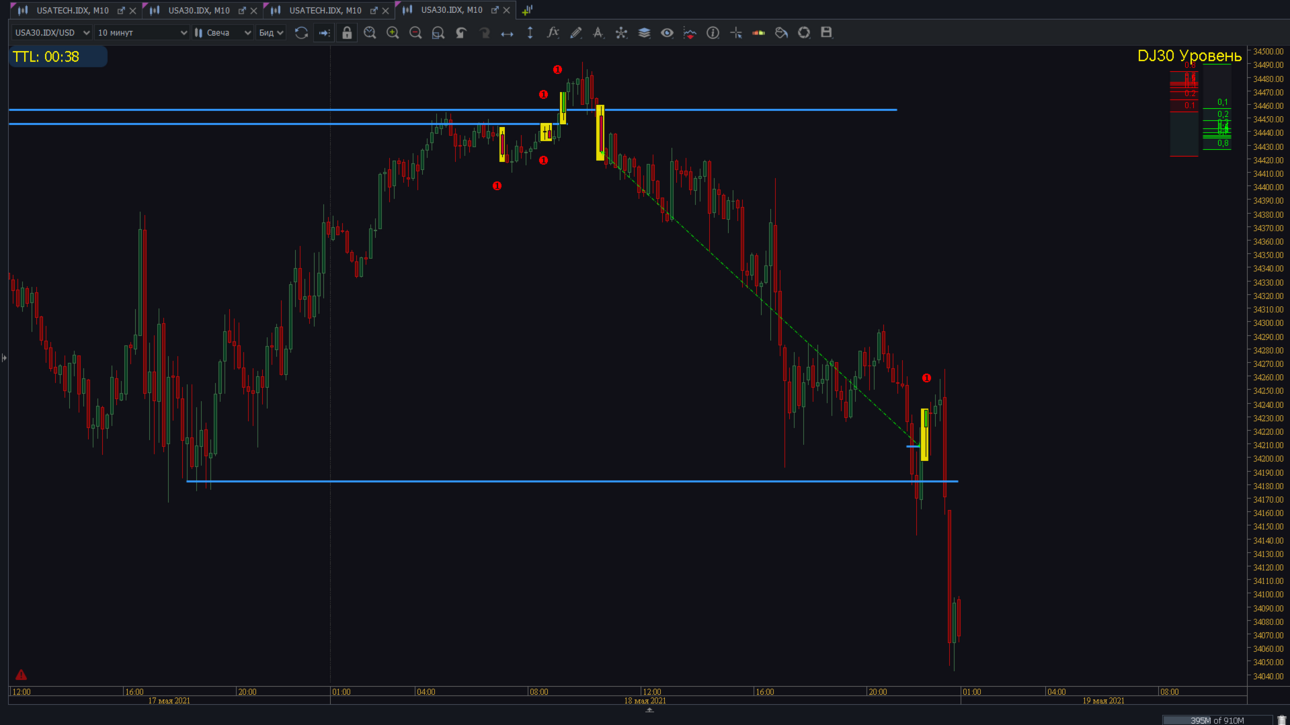The width and height of the screenshot is (1290, 725).
Task: Click the Save floppy disk icon
Action: (826, 33)
